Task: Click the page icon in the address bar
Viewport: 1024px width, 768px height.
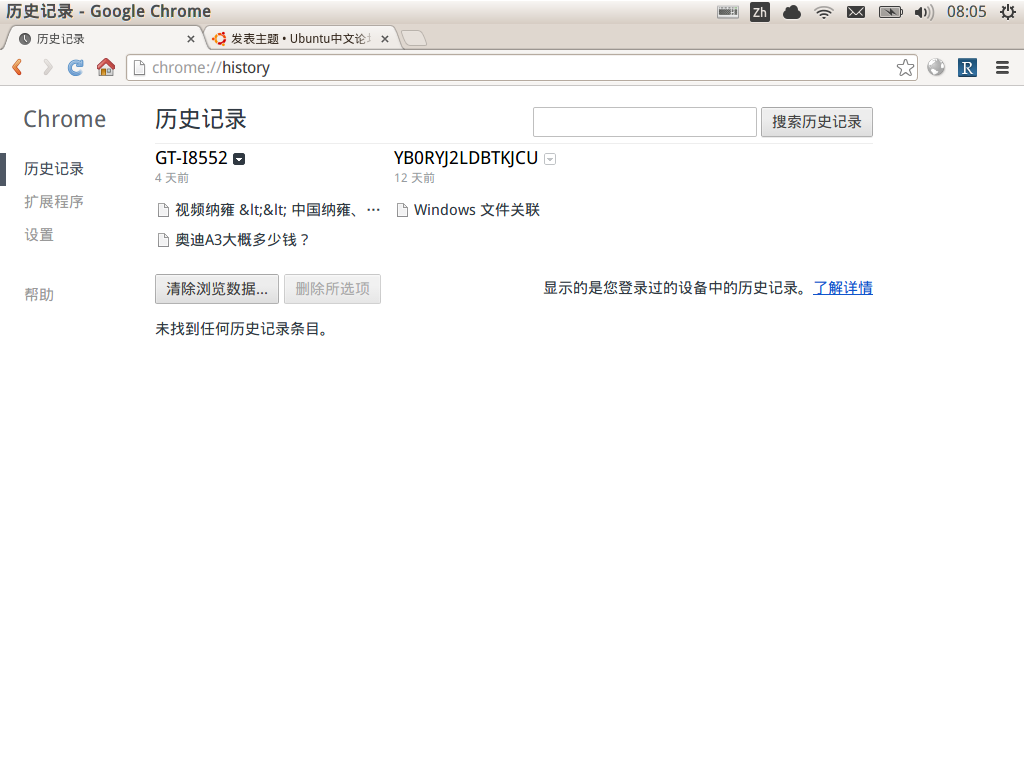Action: click(x=139, y=67)
